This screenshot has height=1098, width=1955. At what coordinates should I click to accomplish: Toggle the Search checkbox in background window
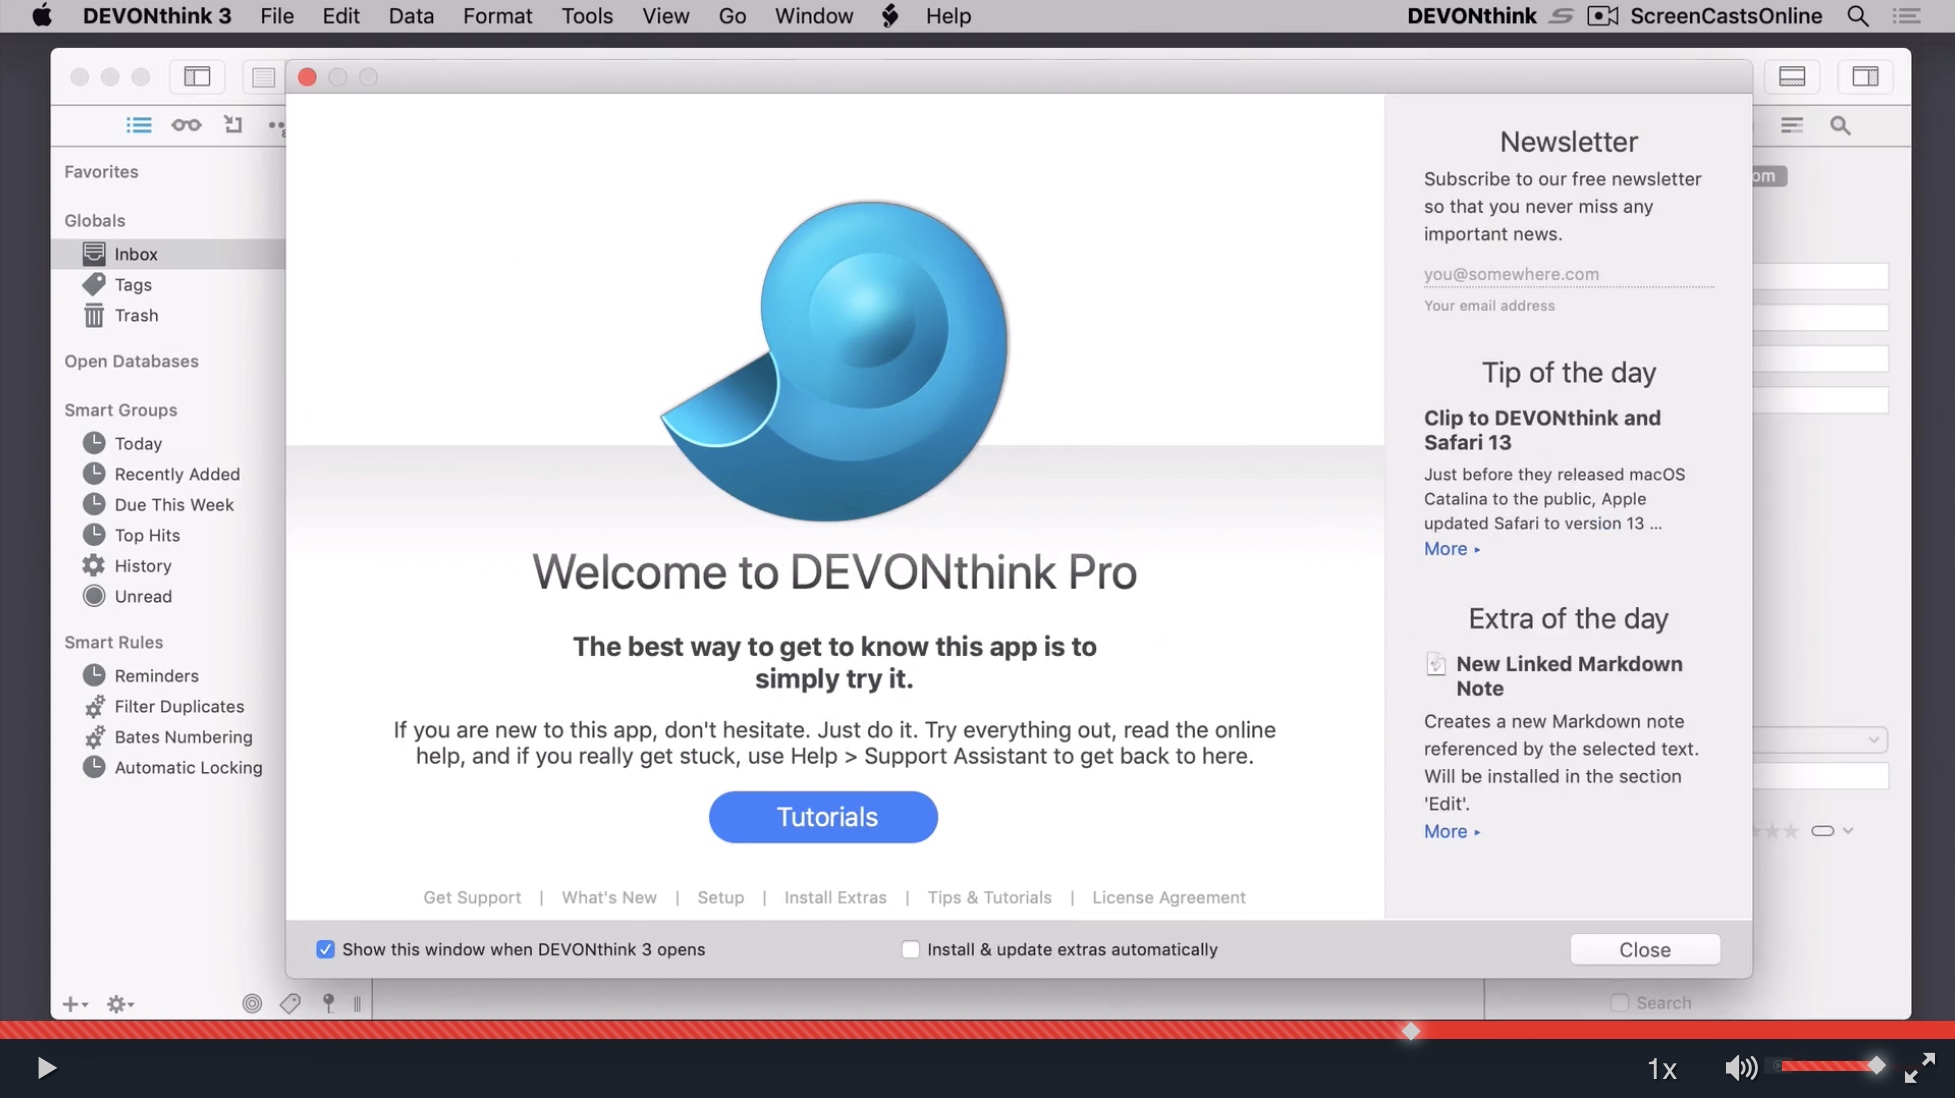coord(1619,1002)
